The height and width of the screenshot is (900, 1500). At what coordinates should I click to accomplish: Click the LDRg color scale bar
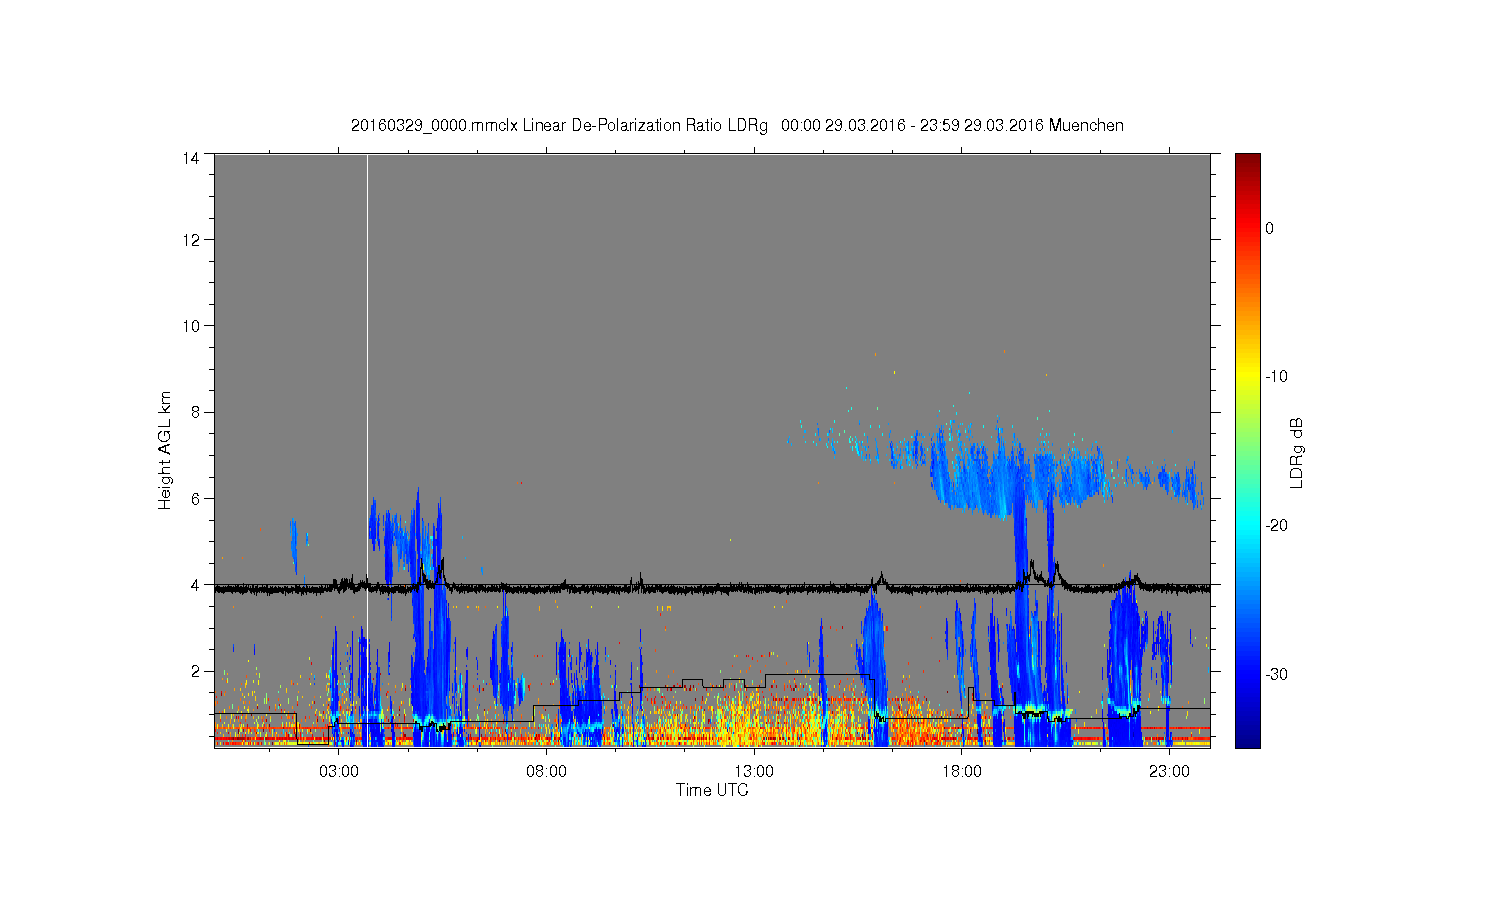(1247, 450)
